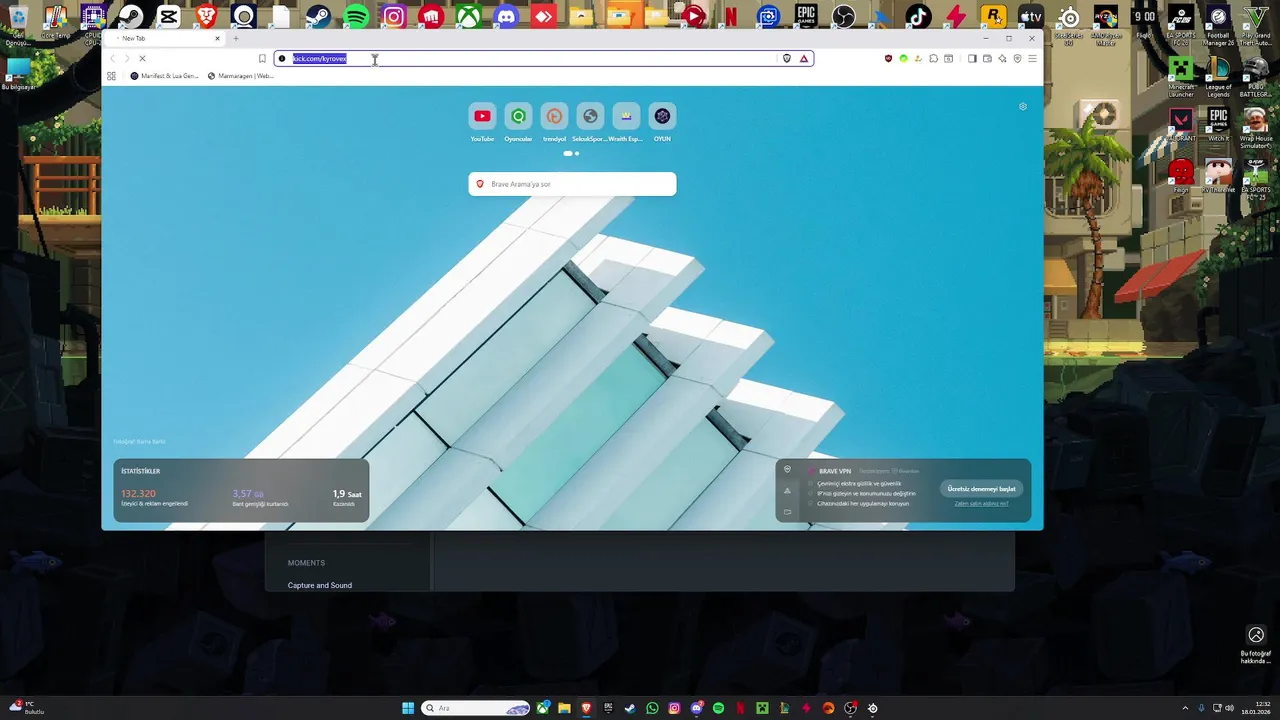Open the VALORANT desktop shortcut

1181,125
